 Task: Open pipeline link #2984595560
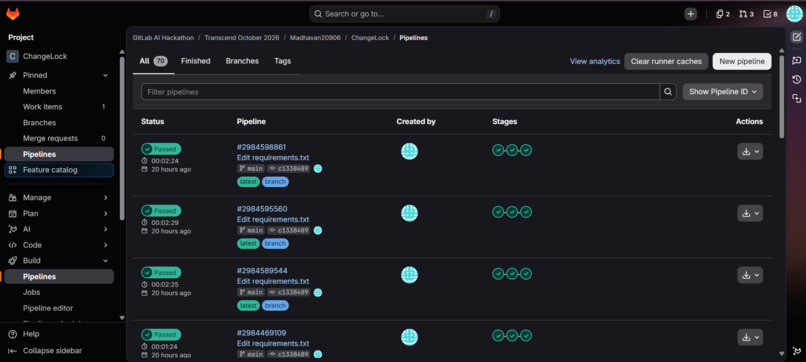[262, 209]
